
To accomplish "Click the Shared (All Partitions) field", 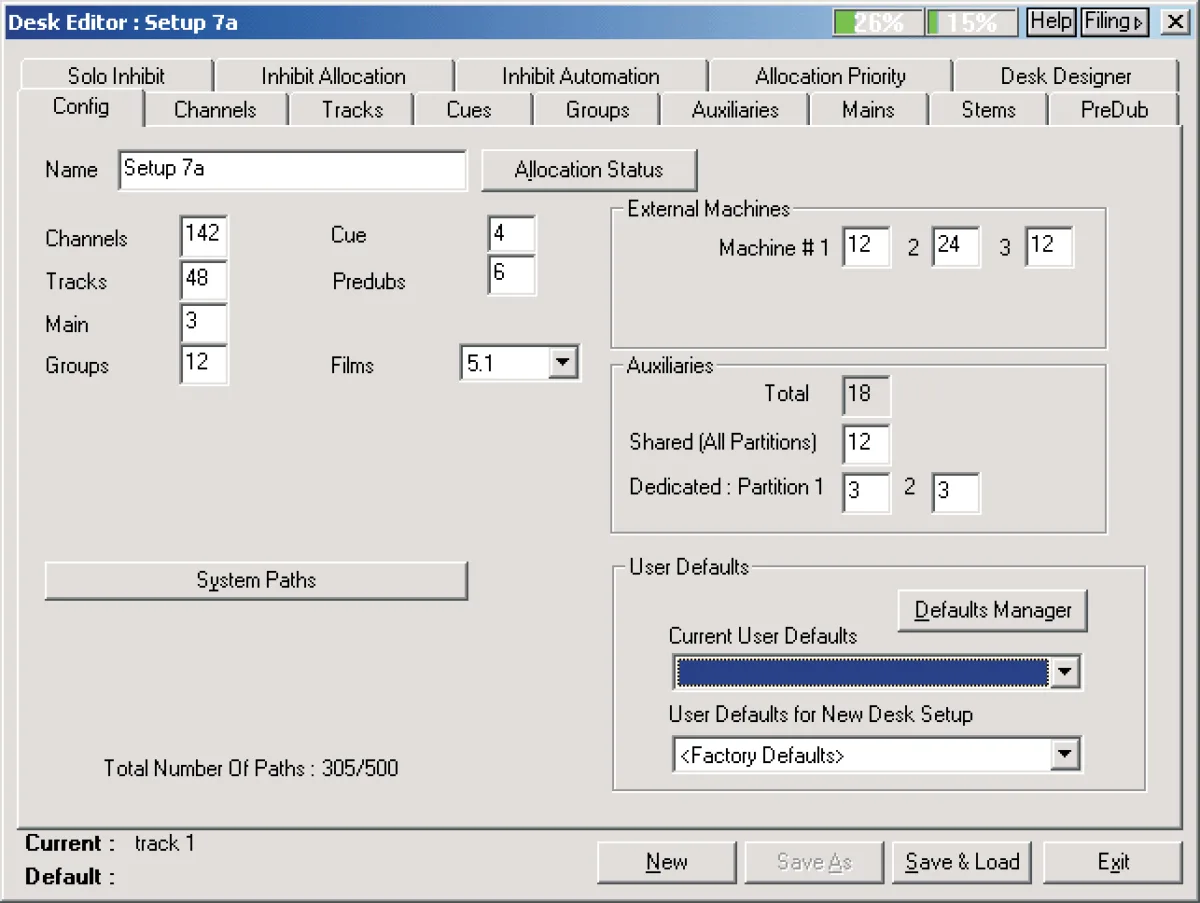I will point(866,445).
